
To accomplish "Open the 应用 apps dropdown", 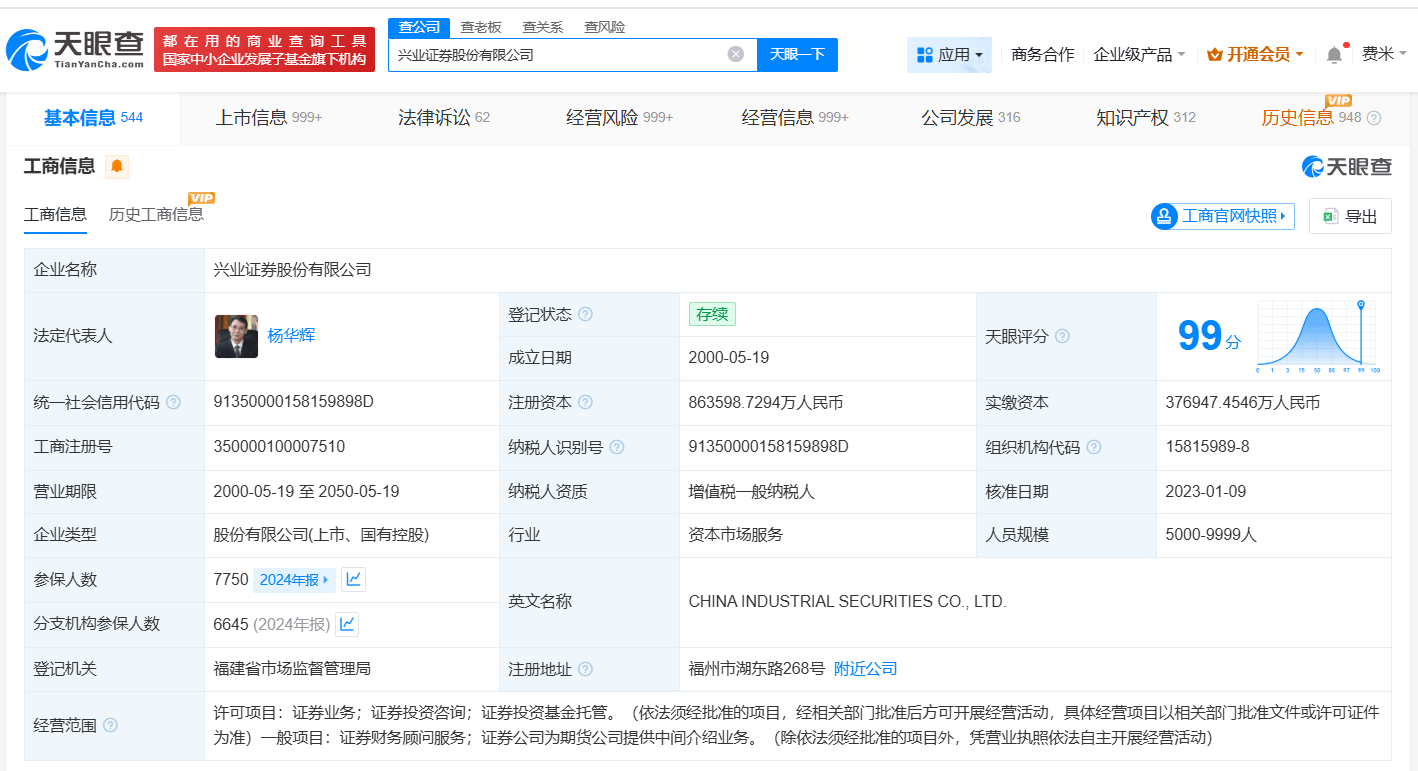I will [950, 54].
